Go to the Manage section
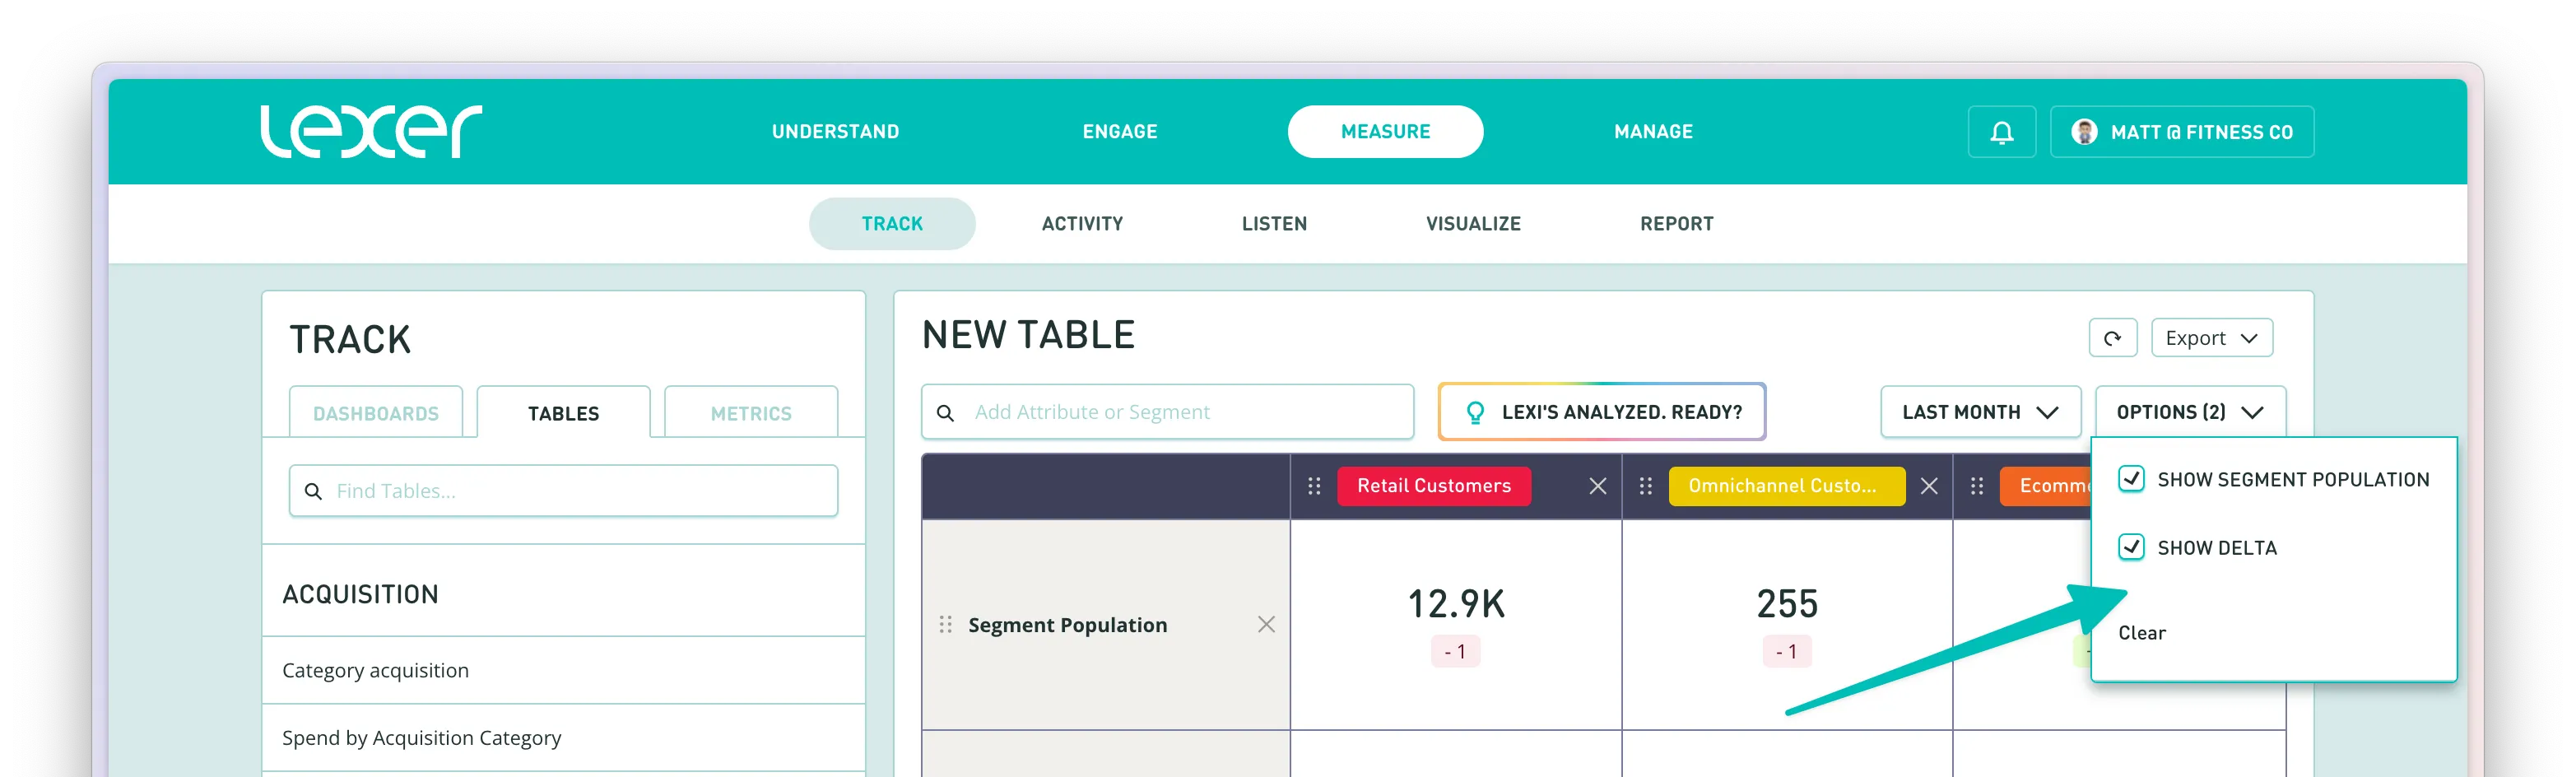The image size is (2576, 777). pos(1653,132)
